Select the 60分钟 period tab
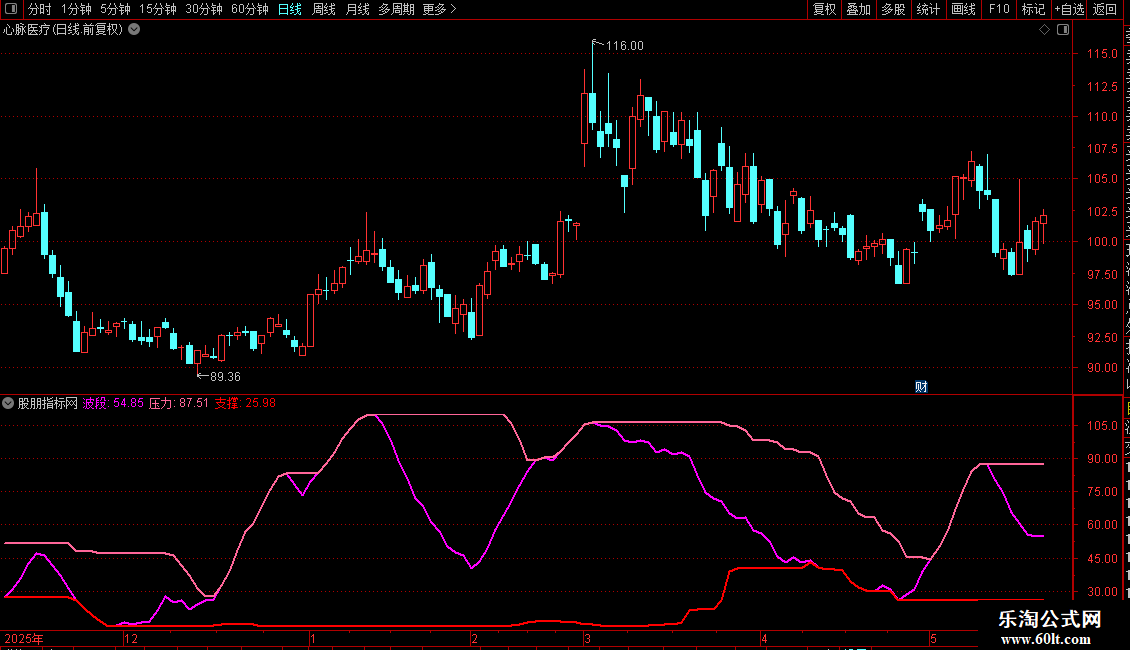This screenshot has height=650, width=1130. click(249, 9)
